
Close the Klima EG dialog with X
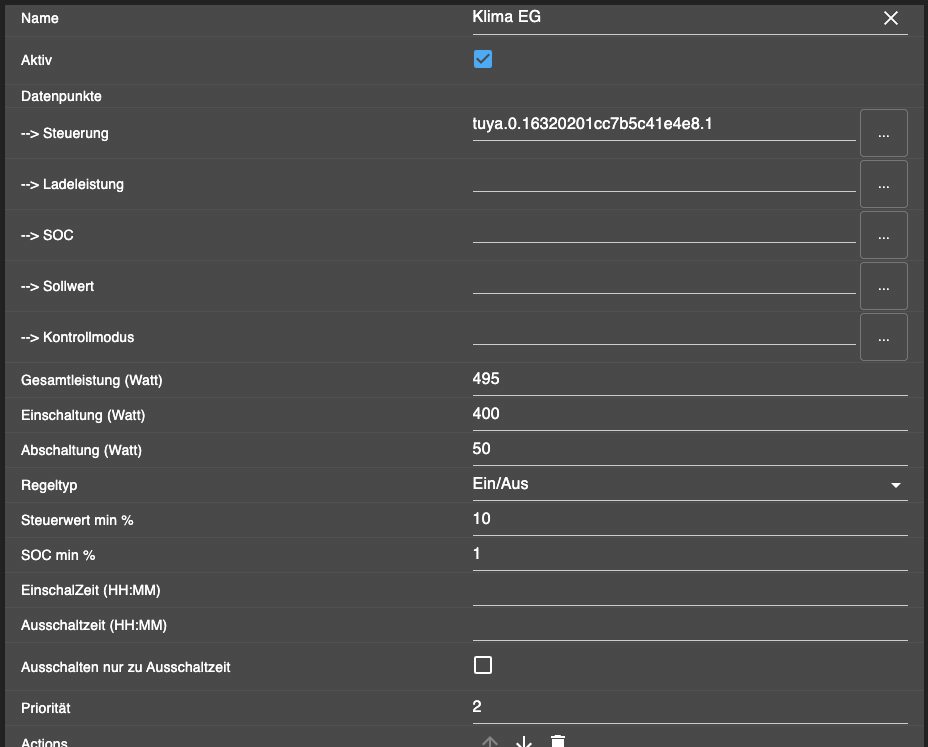[x=891, y=18]
